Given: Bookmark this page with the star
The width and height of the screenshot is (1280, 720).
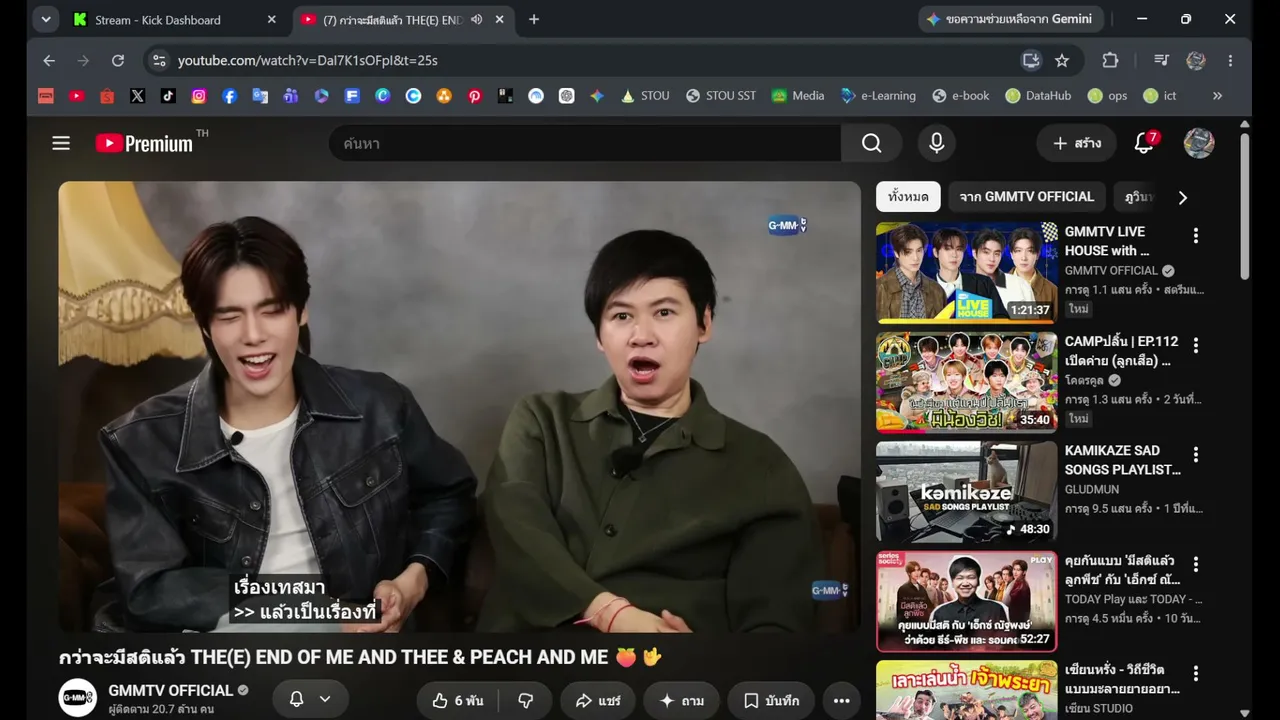Looking at the screenshot, I should click(x=1062, y=60).
